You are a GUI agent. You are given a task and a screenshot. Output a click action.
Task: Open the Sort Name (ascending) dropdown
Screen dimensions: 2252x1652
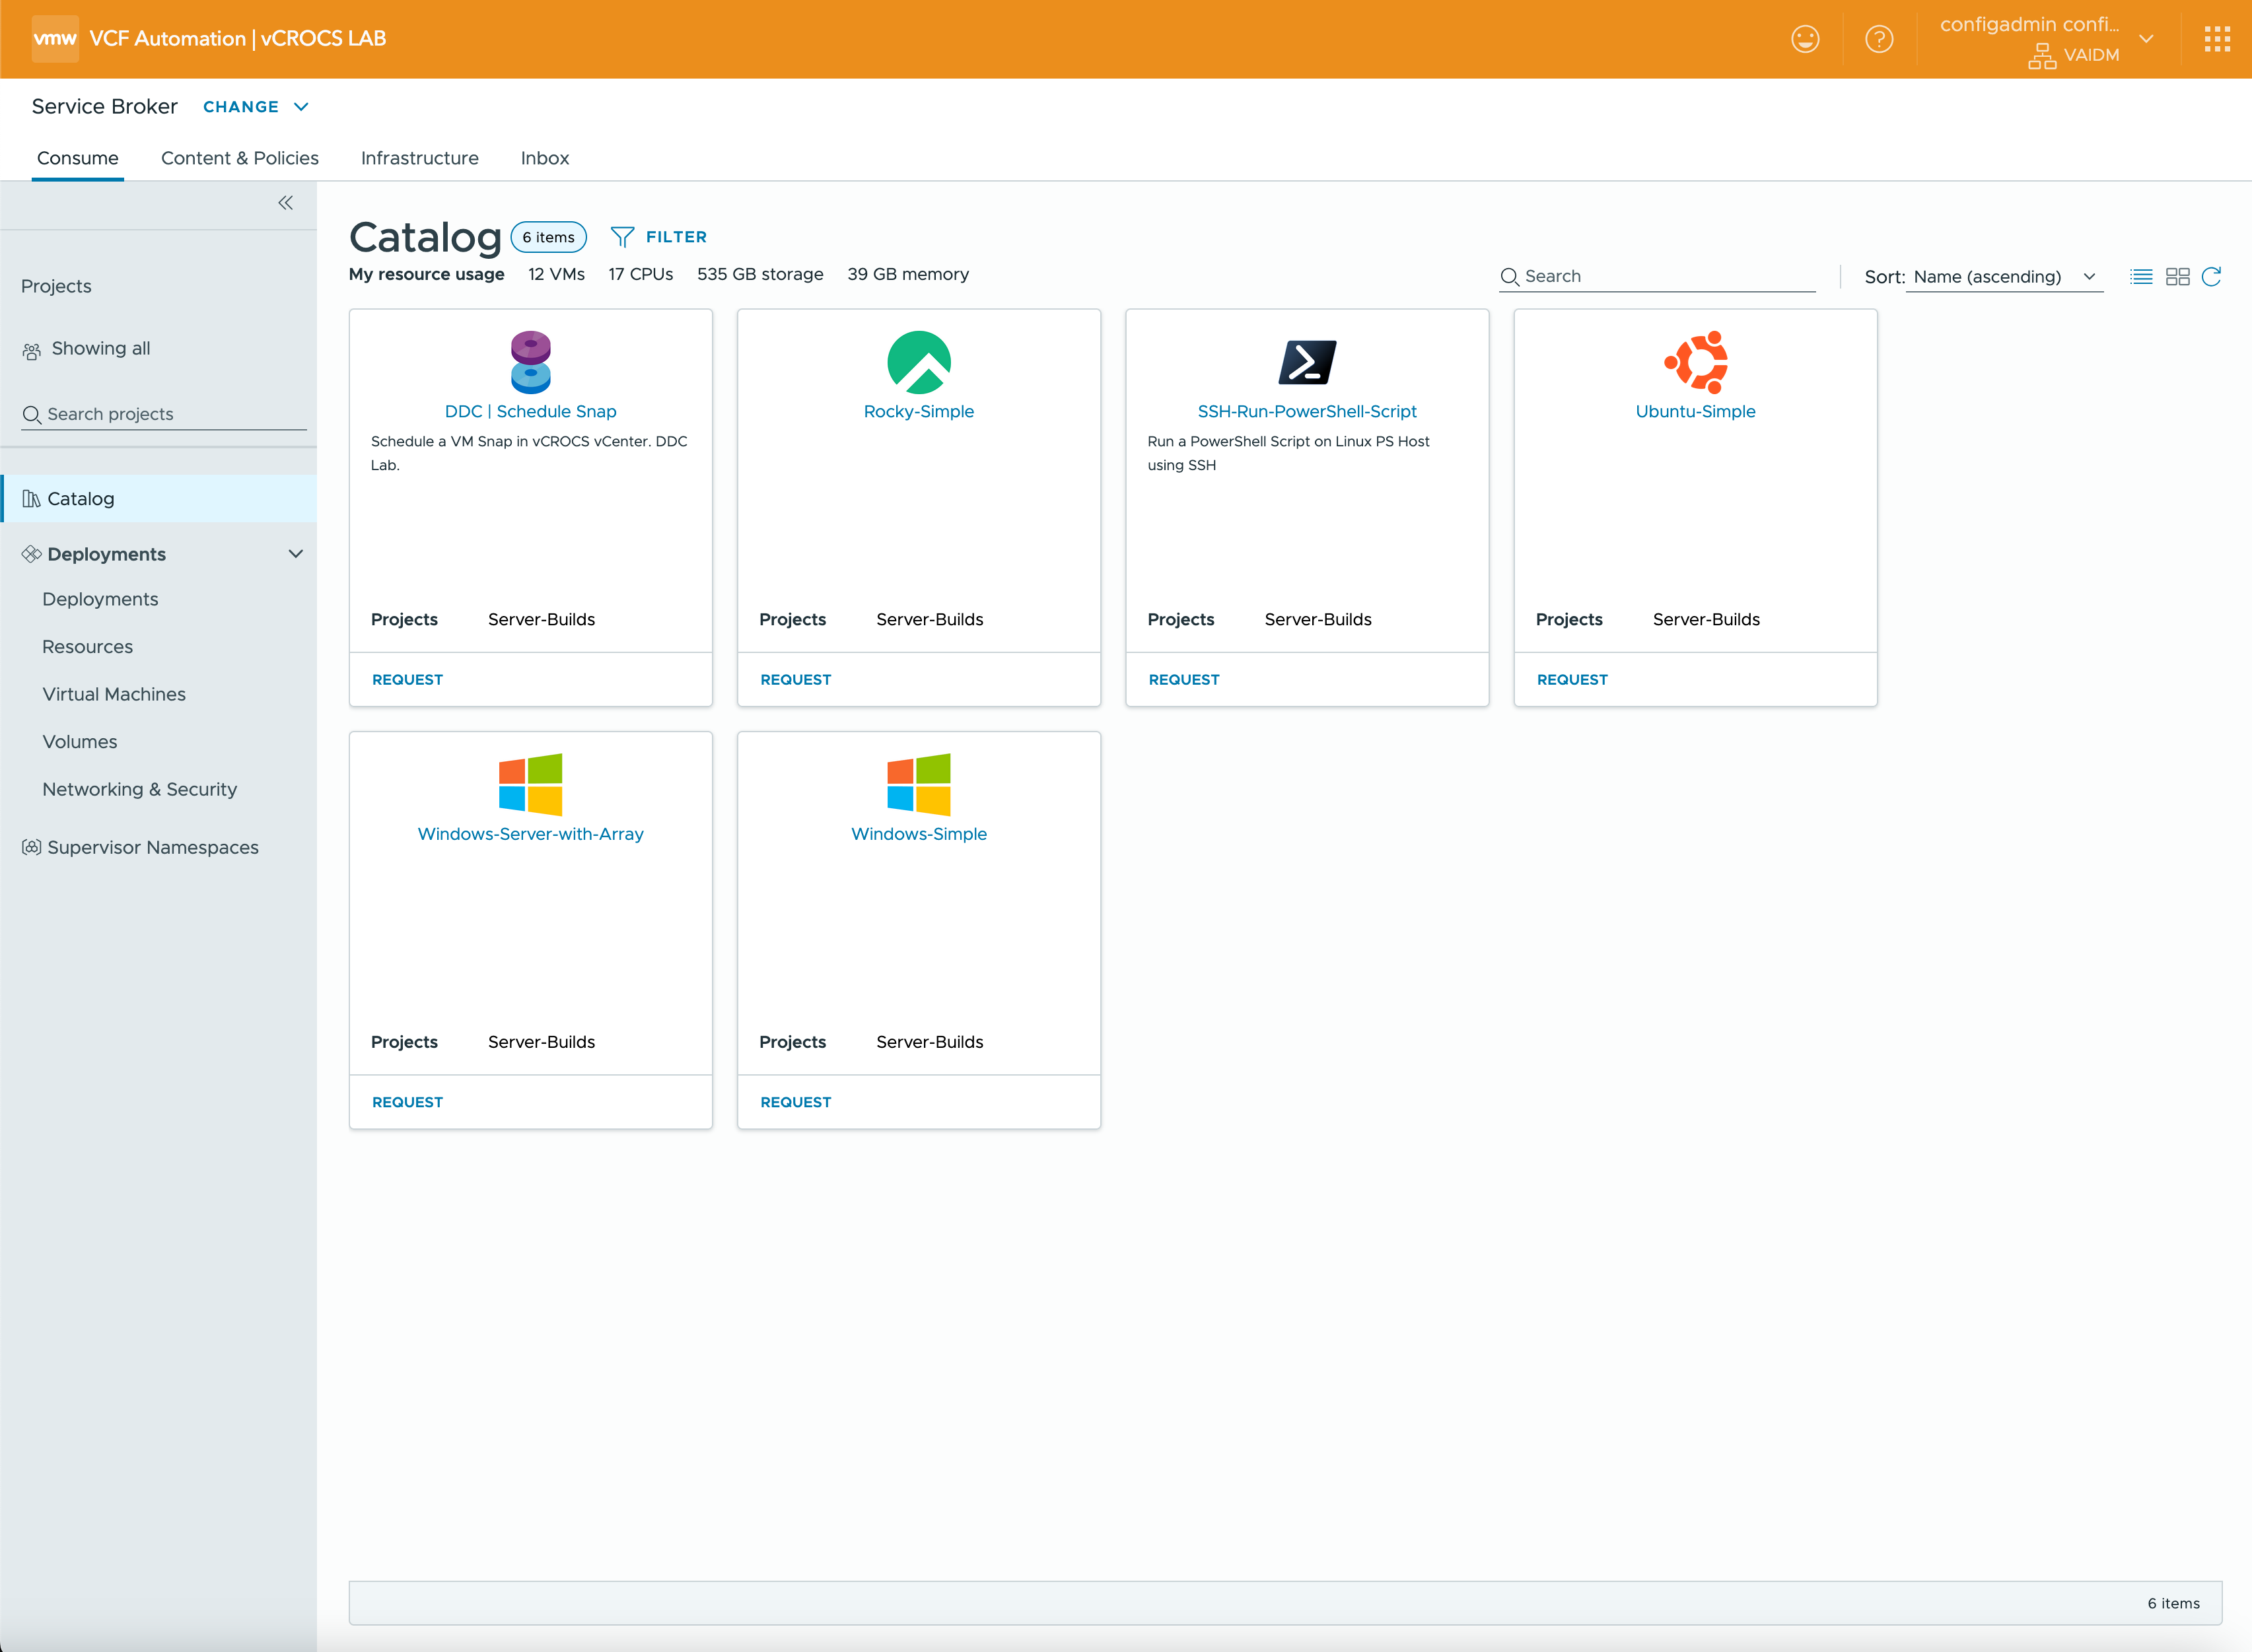2003,277
